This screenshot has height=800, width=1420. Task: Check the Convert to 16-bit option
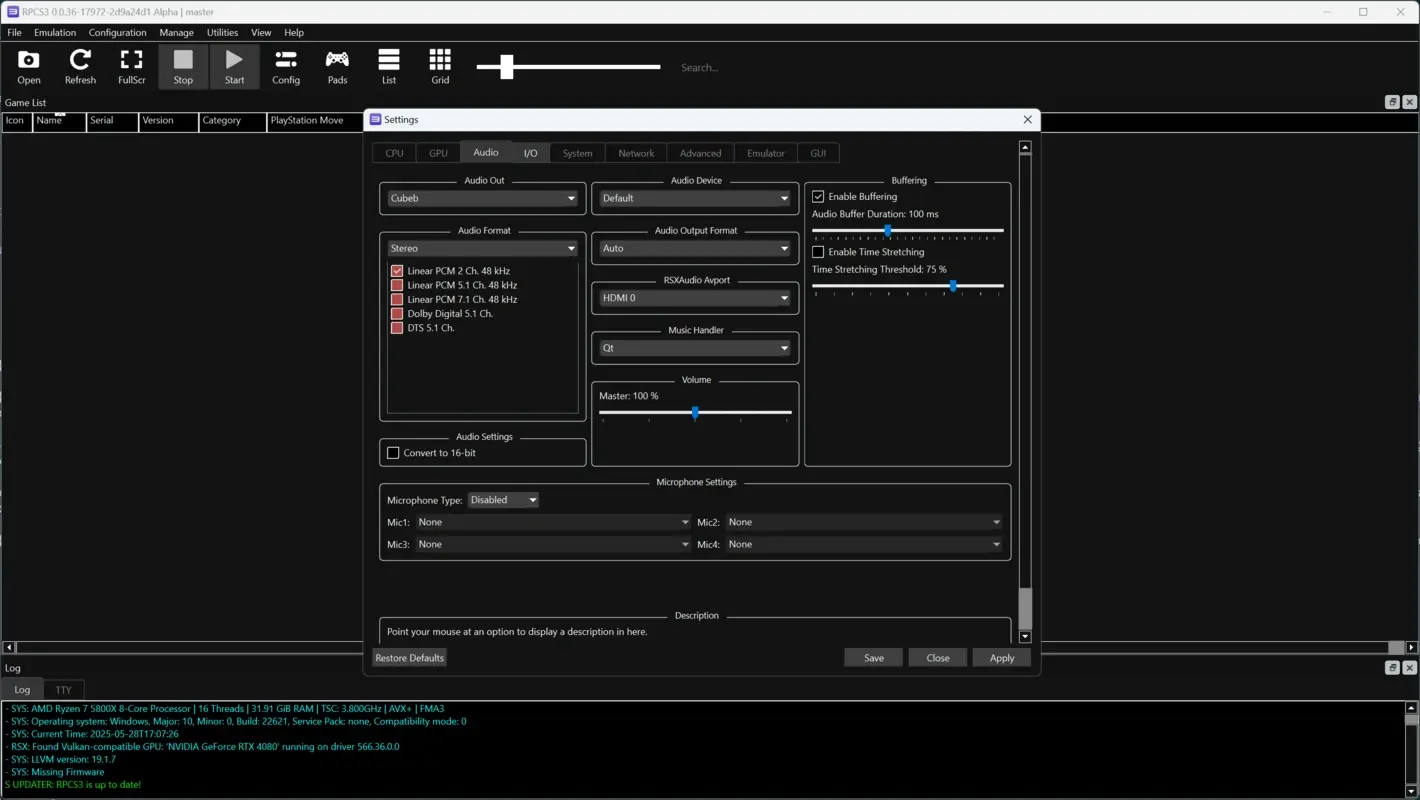[x=393, y=452]
